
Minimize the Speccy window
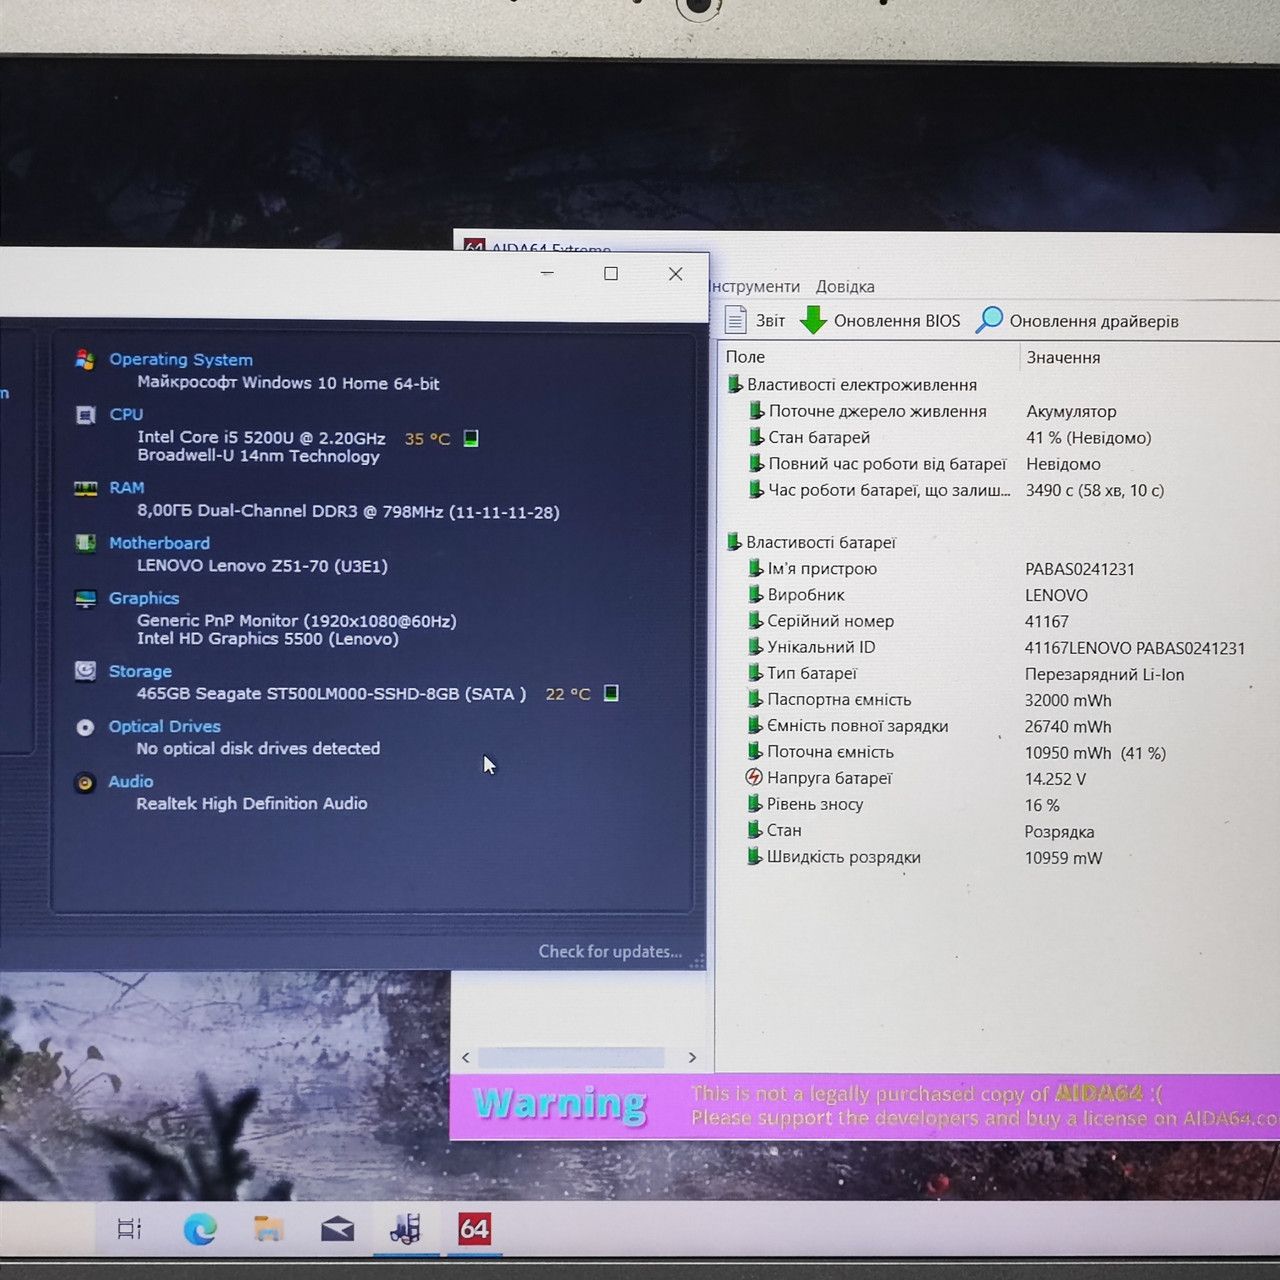[547, 273]
